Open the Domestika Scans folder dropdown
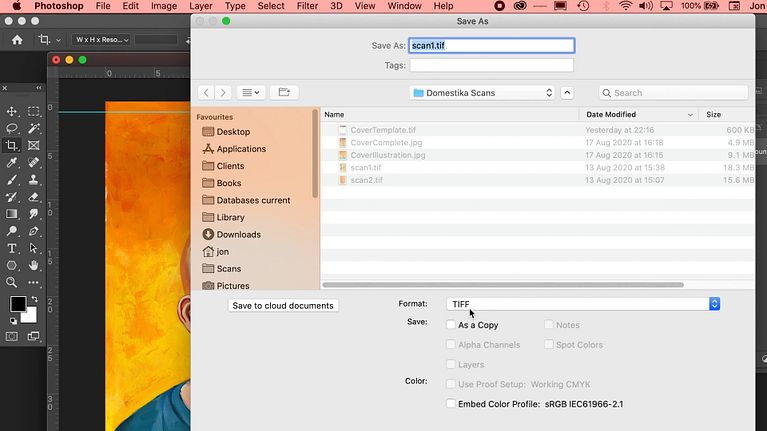Screen dimensions: 767x431 pos(482,93)
